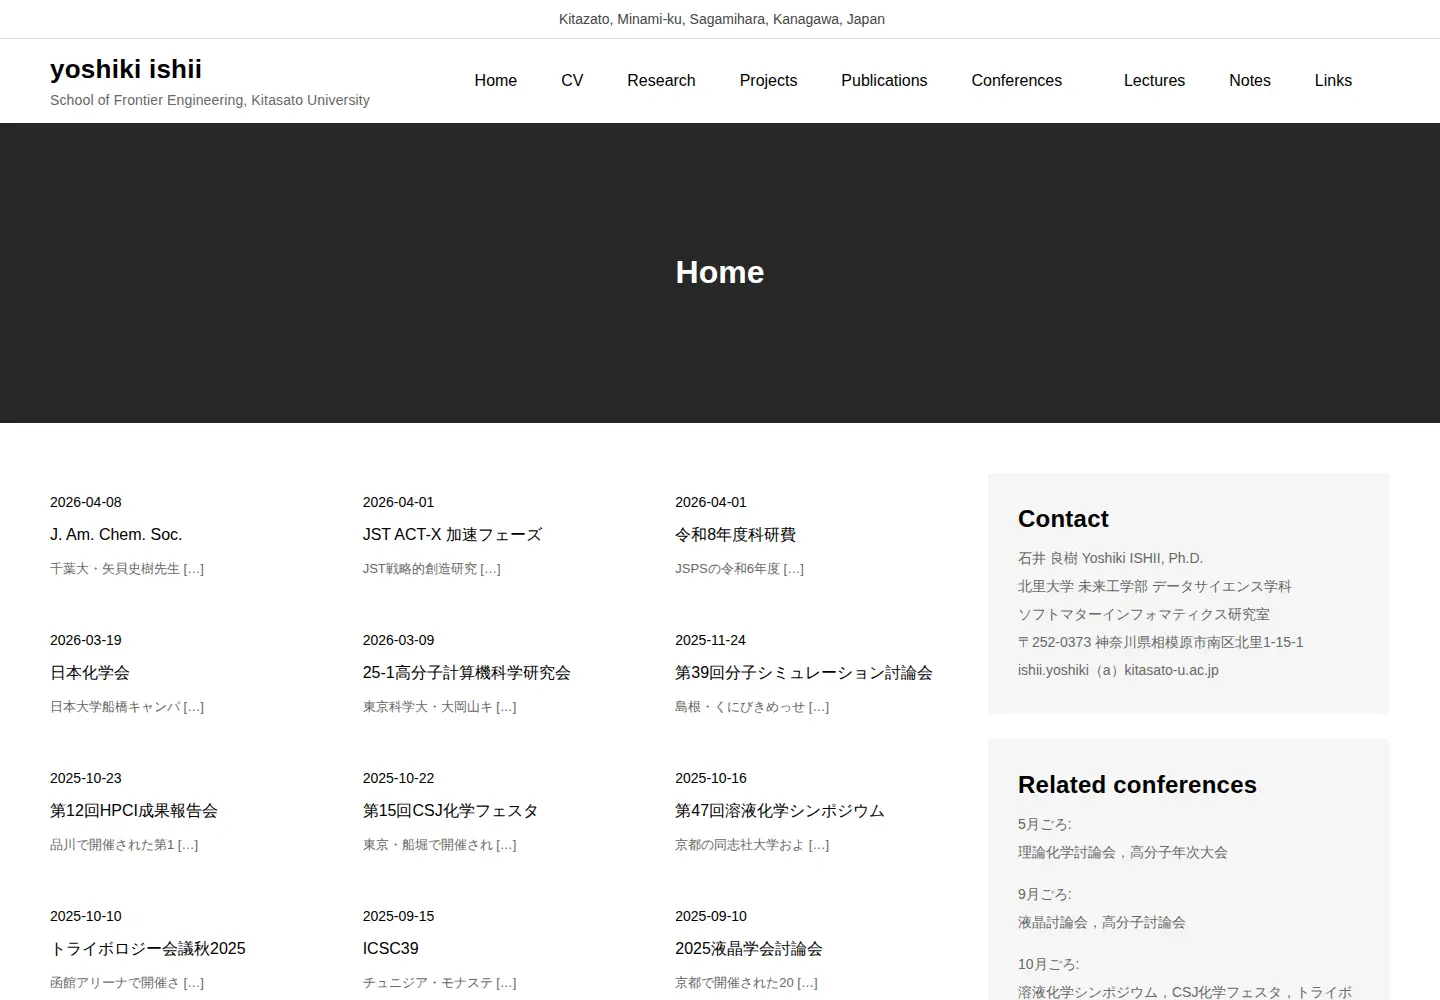The width and height of the screenshot is (1440, 1000).
Task: Open the トライボロジー会議秋2025 post
Action: pyautogui.click(x=148, y=949)
